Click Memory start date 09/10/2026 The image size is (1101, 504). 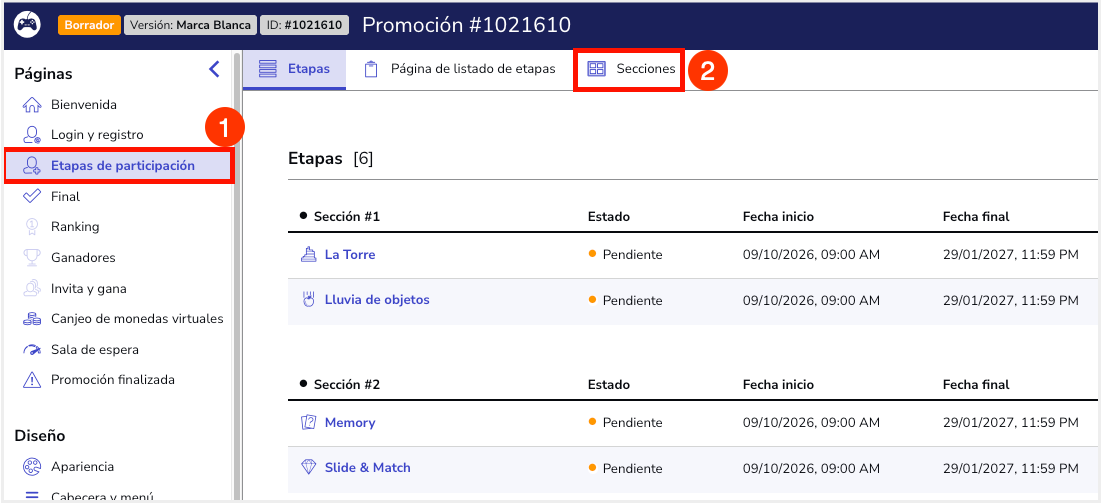click(811, 423)
